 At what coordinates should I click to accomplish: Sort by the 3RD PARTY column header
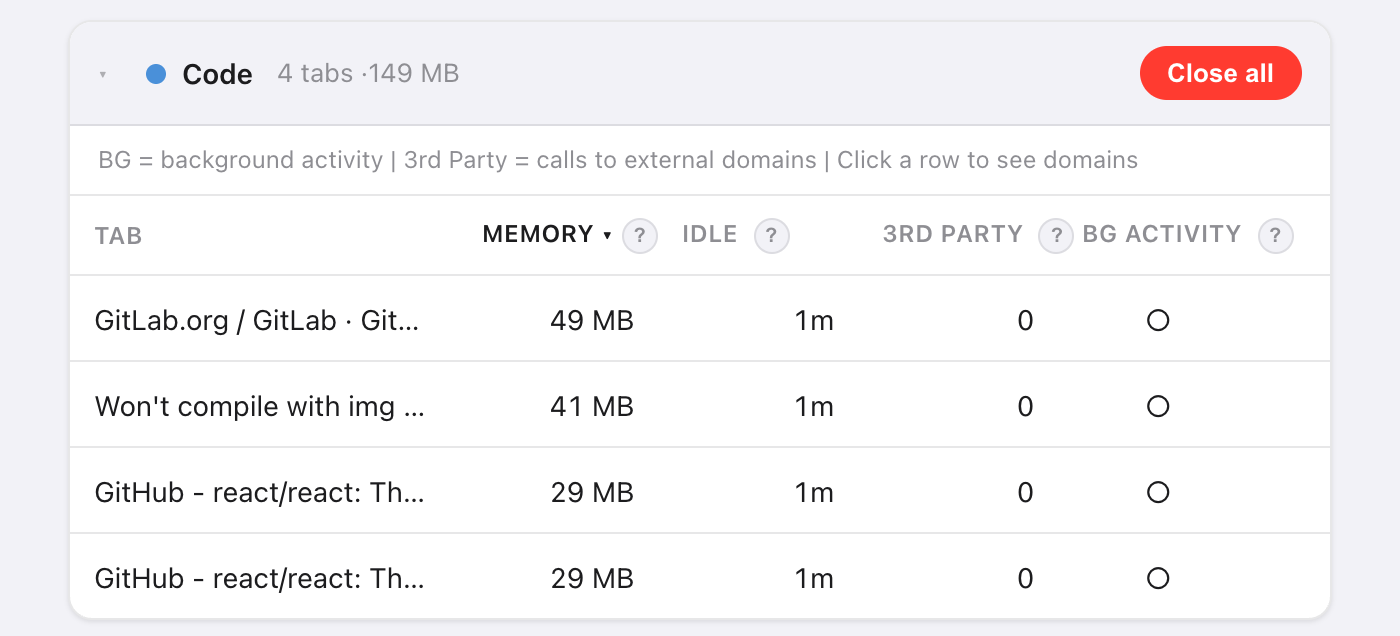pos(953,235)
